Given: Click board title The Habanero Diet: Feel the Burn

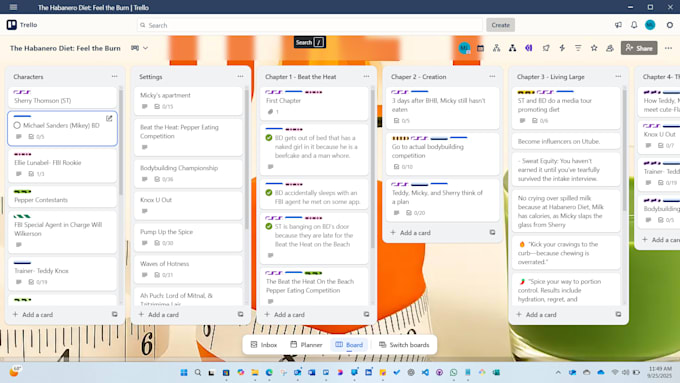Looking at the screenshot, I should coord(65,48).
